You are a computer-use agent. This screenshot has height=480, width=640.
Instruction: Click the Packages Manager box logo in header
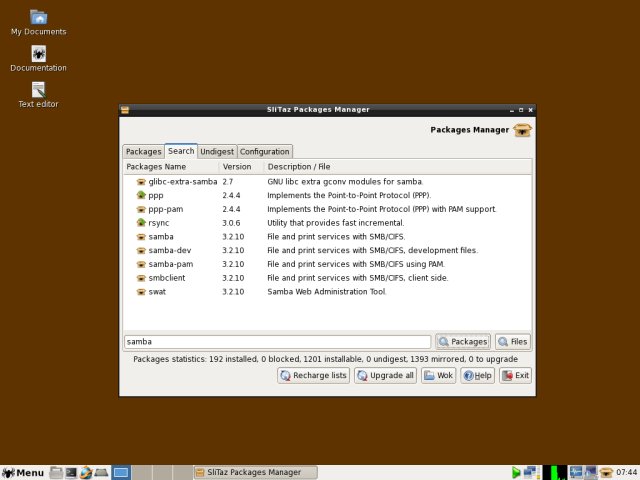(x=522, y=130)
